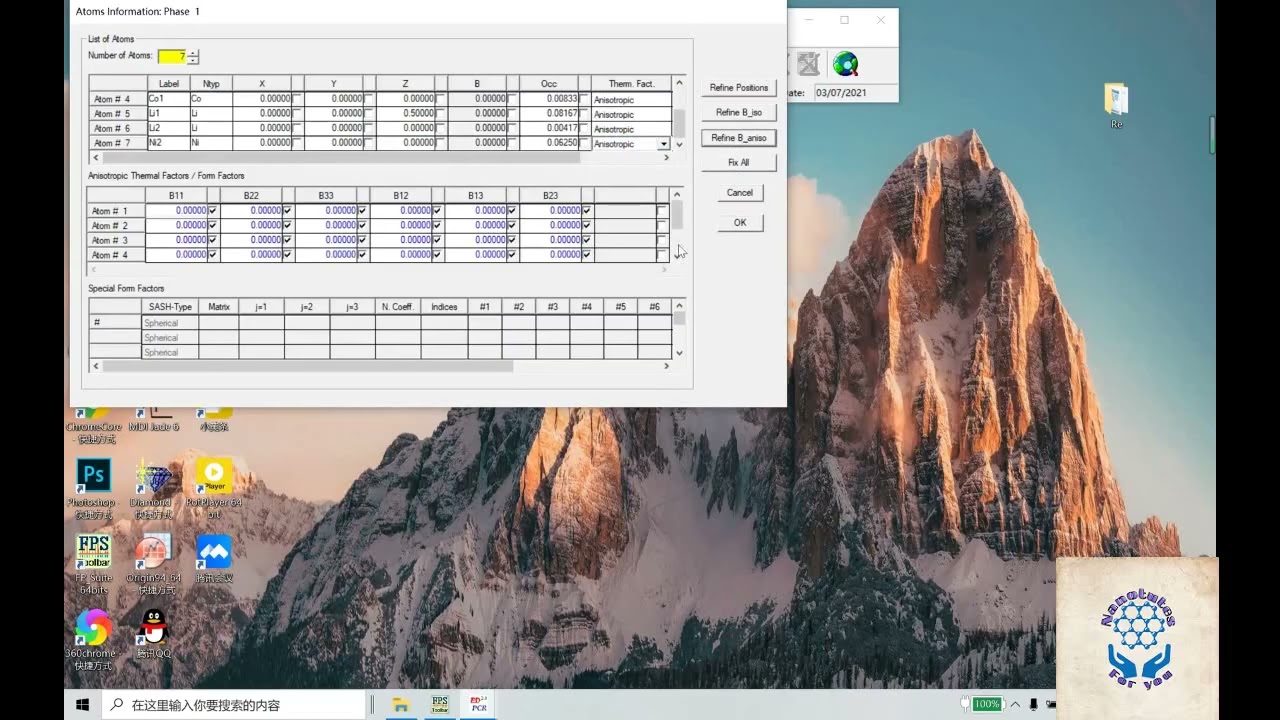Click Anisotropic cell for Atom # 5

[x=631, y=114]
